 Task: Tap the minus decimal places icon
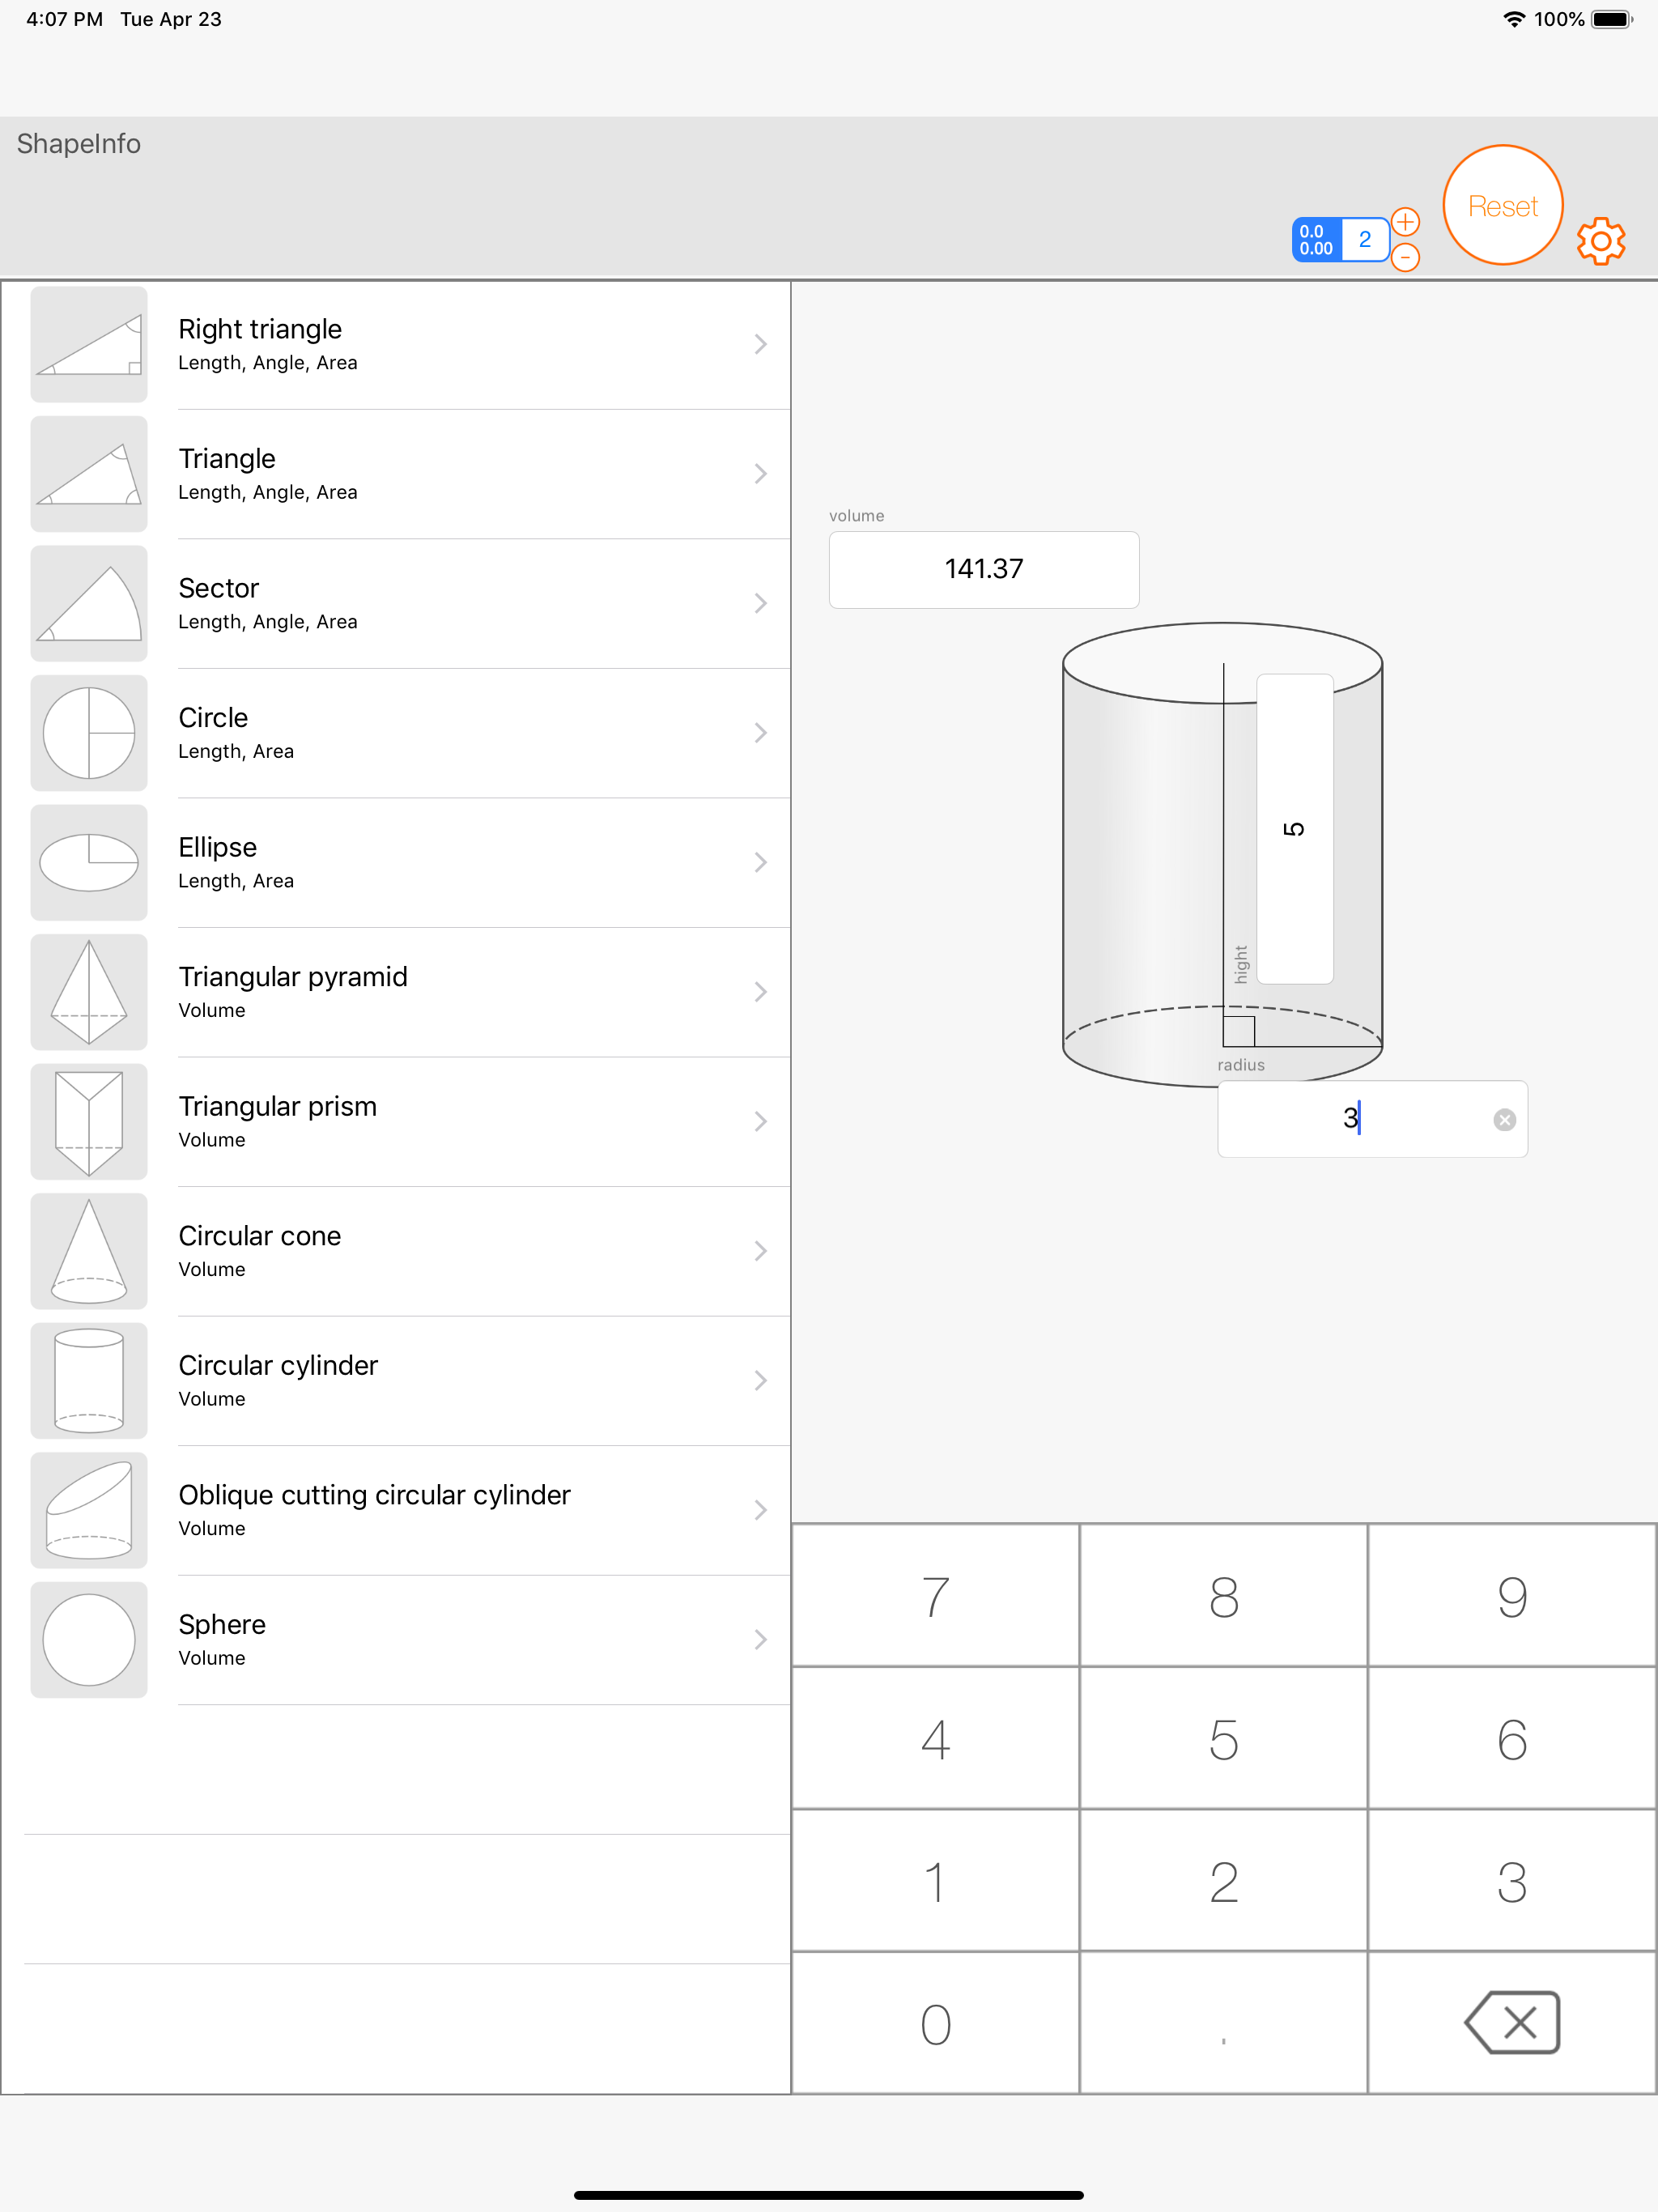[1405, 258]
